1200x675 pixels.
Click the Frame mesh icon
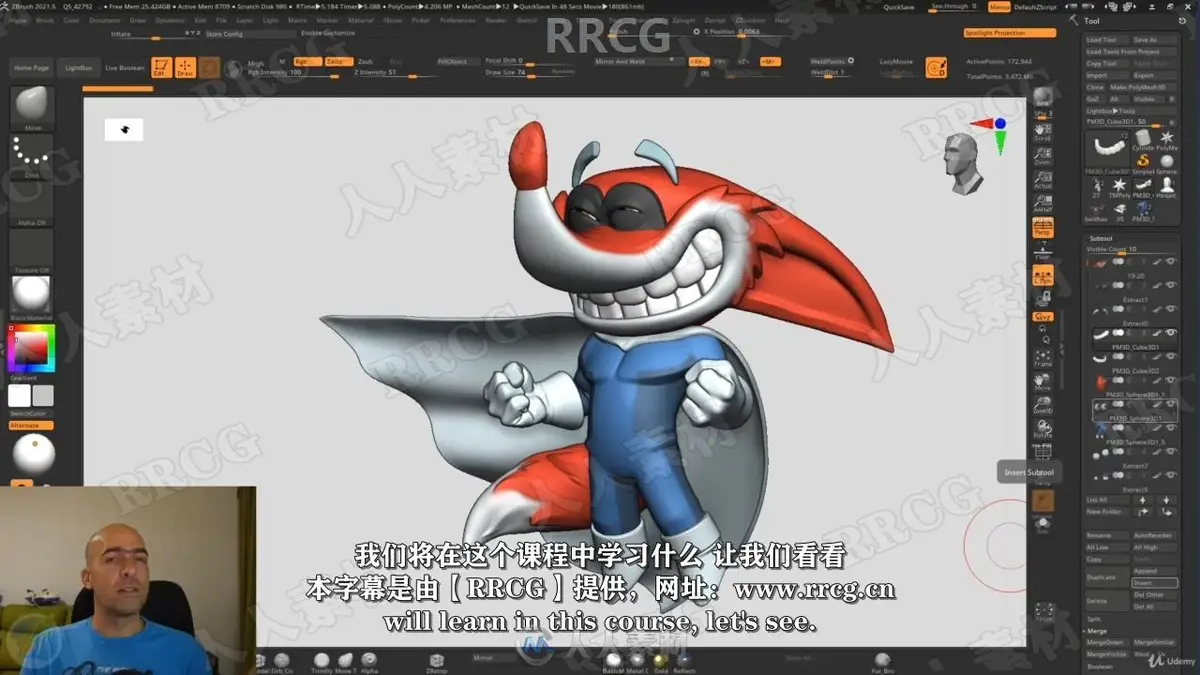click(1043, 359)
